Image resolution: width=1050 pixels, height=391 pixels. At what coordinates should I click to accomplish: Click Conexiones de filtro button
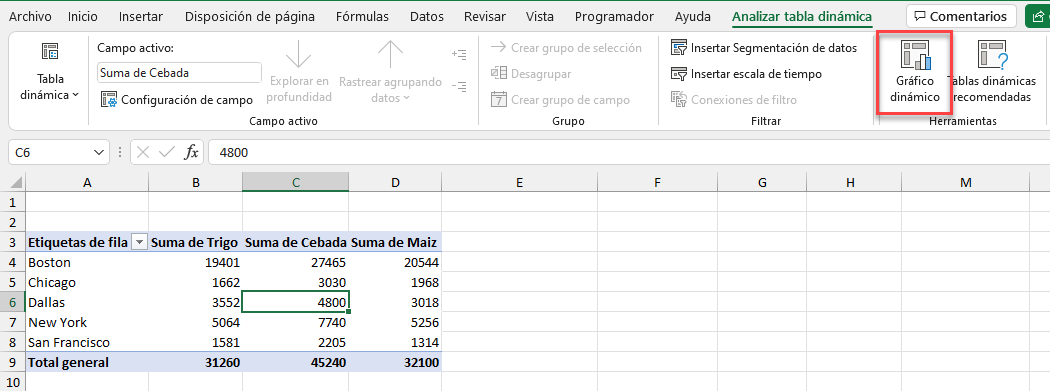(734, 100)
